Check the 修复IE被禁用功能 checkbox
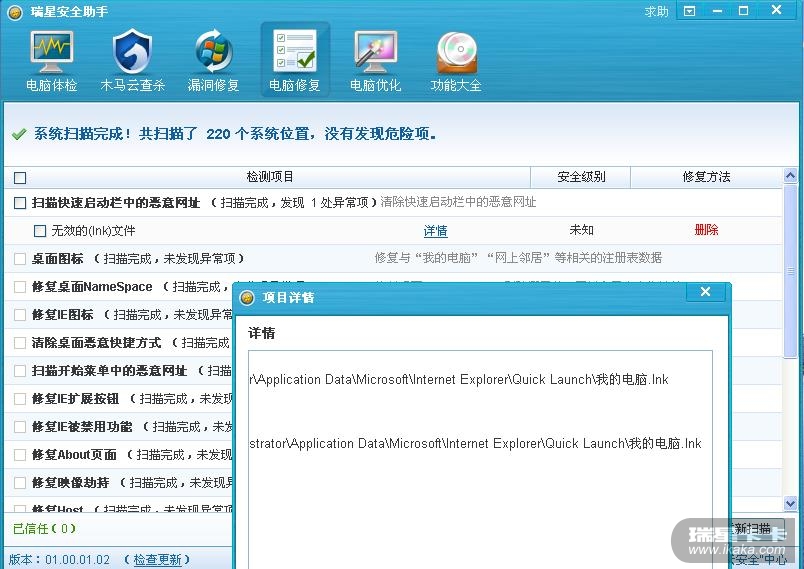The image size is (804, 569). [20, 427]
